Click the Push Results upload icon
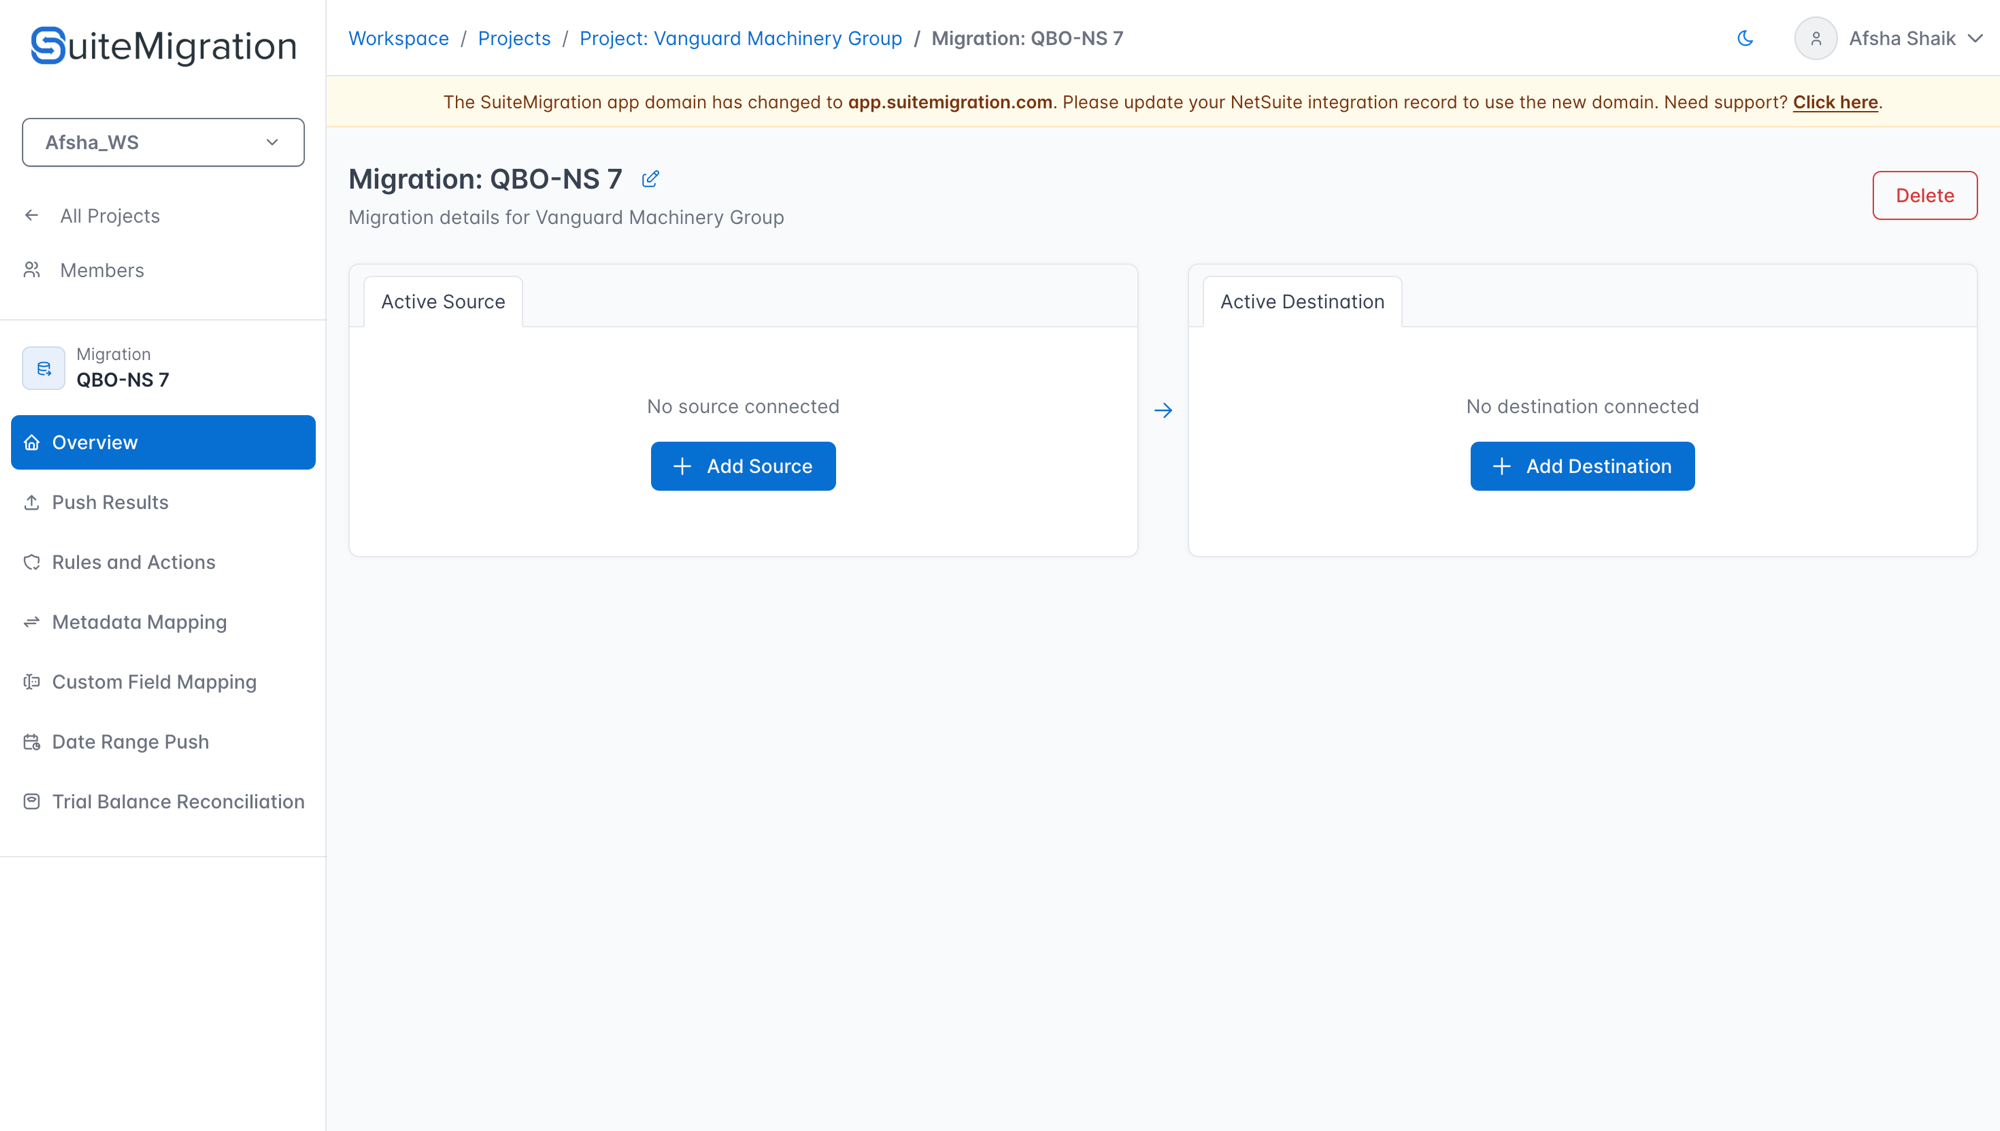 [32, 502]
